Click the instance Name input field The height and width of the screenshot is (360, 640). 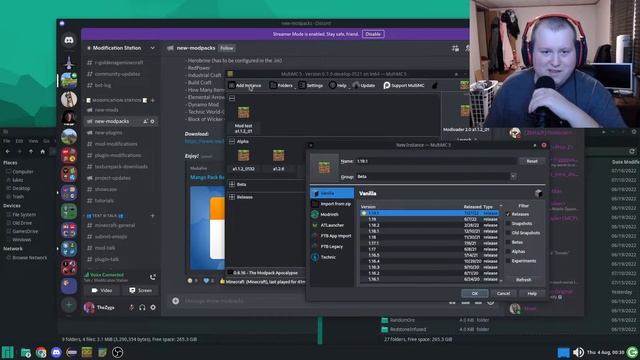436,161
